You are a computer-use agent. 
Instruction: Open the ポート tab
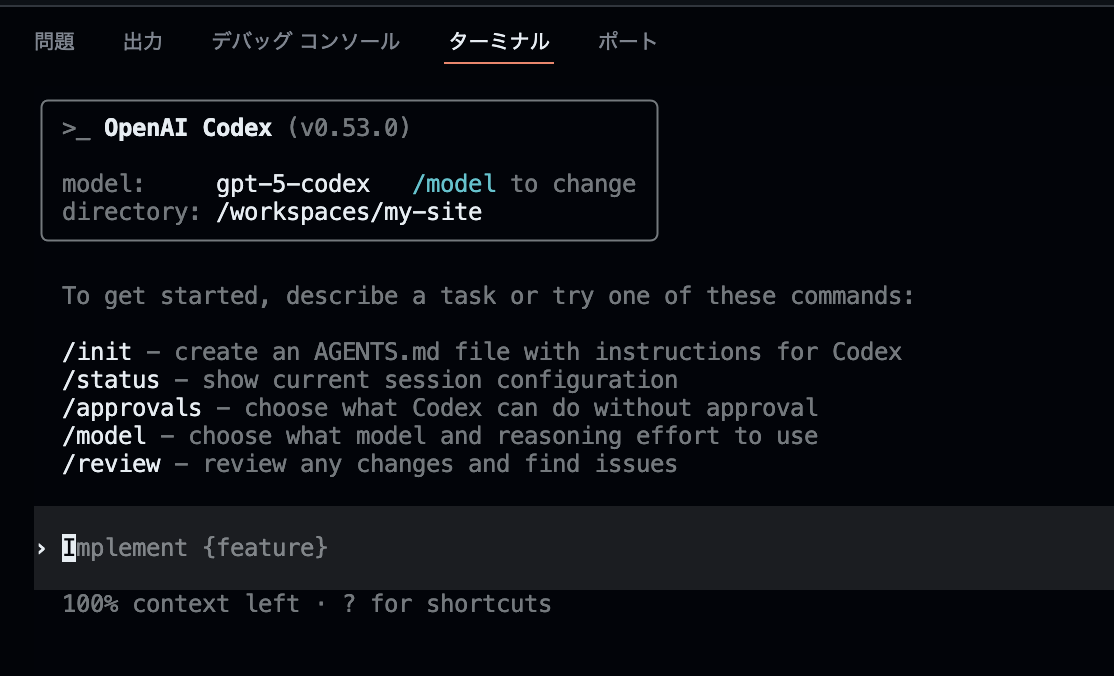coord(627,42)
